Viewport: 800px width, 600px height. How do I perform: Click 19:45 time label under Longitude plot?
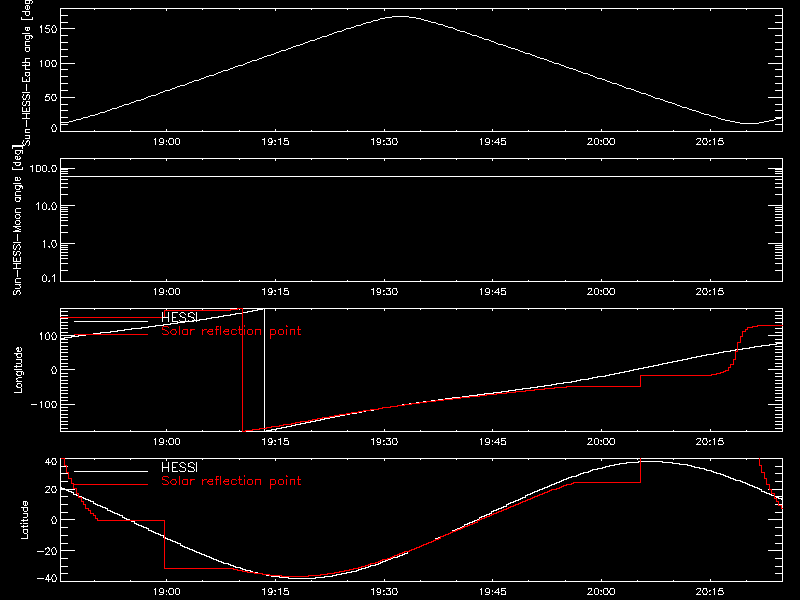492,442
